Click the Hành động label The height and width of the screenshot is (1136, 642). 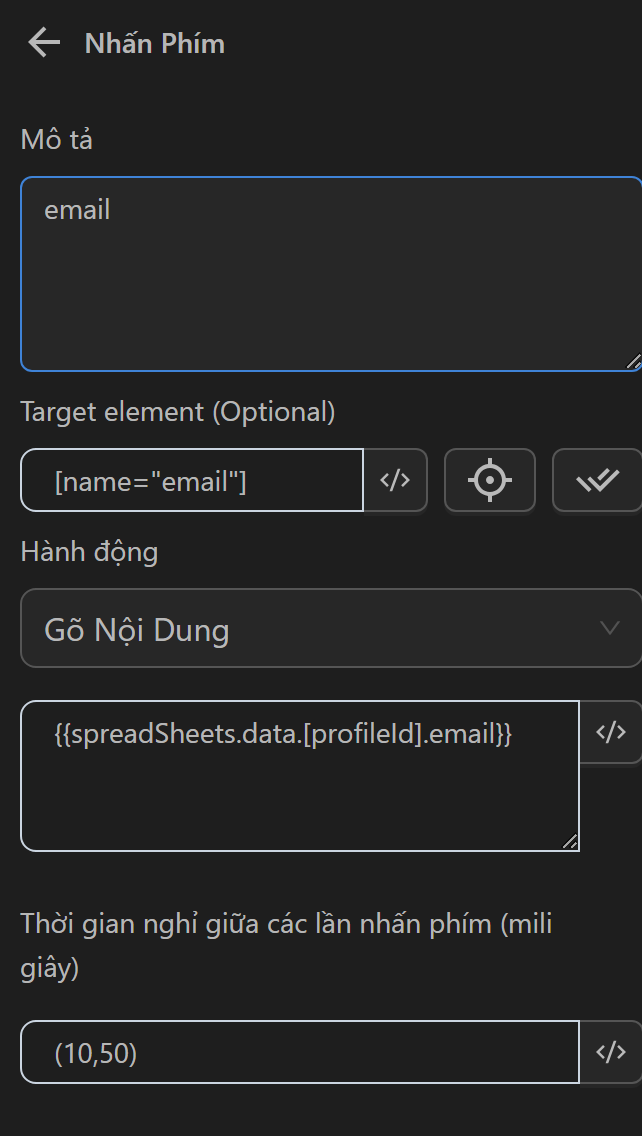[x=89, y=552]
